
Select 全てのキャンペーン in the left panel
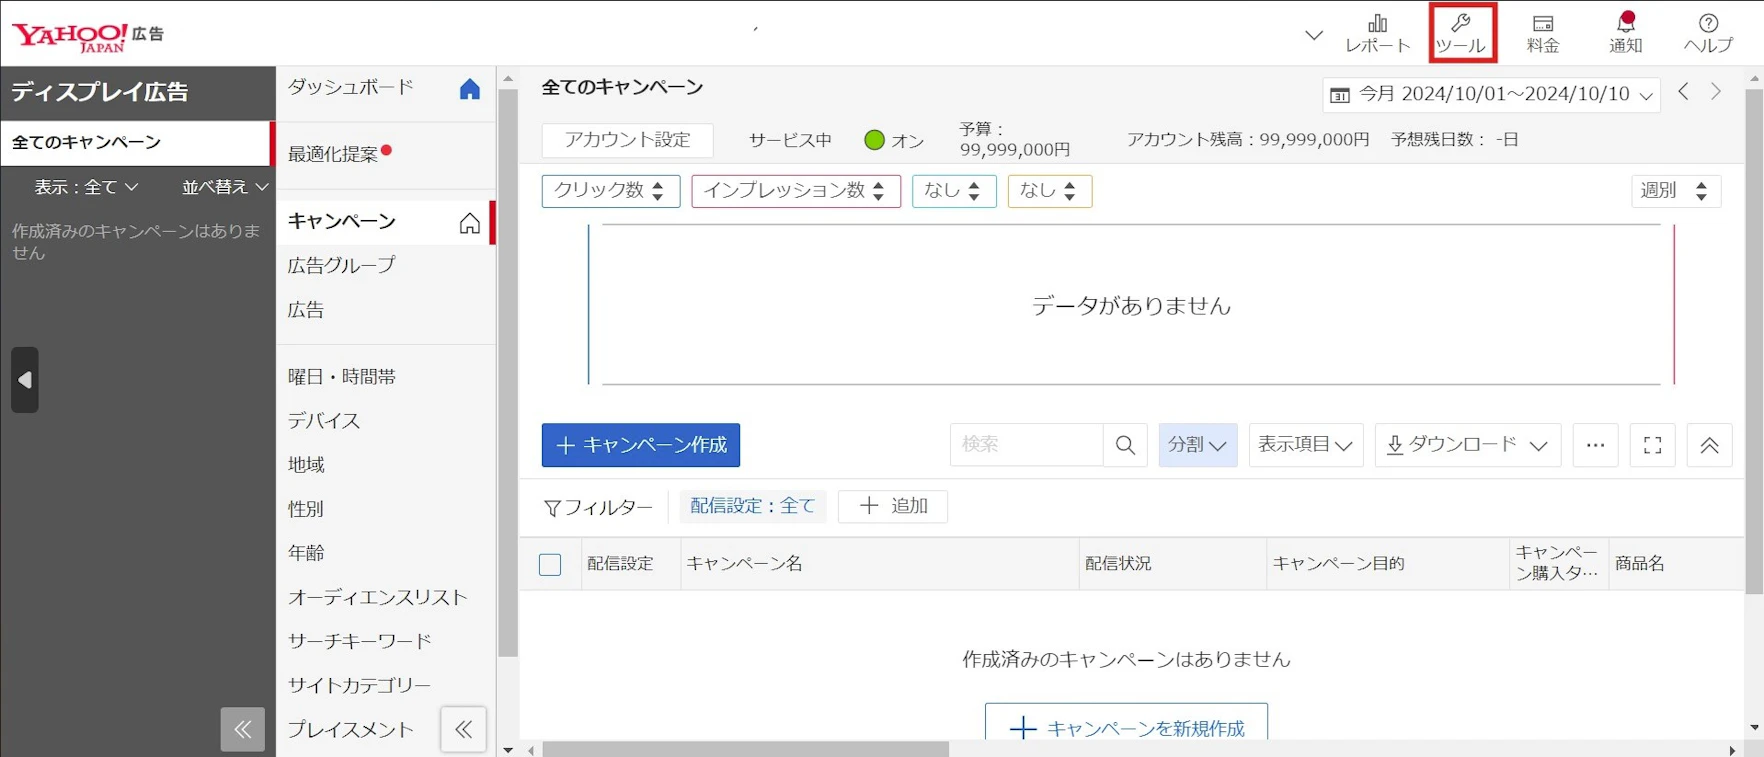pos(136,143)
